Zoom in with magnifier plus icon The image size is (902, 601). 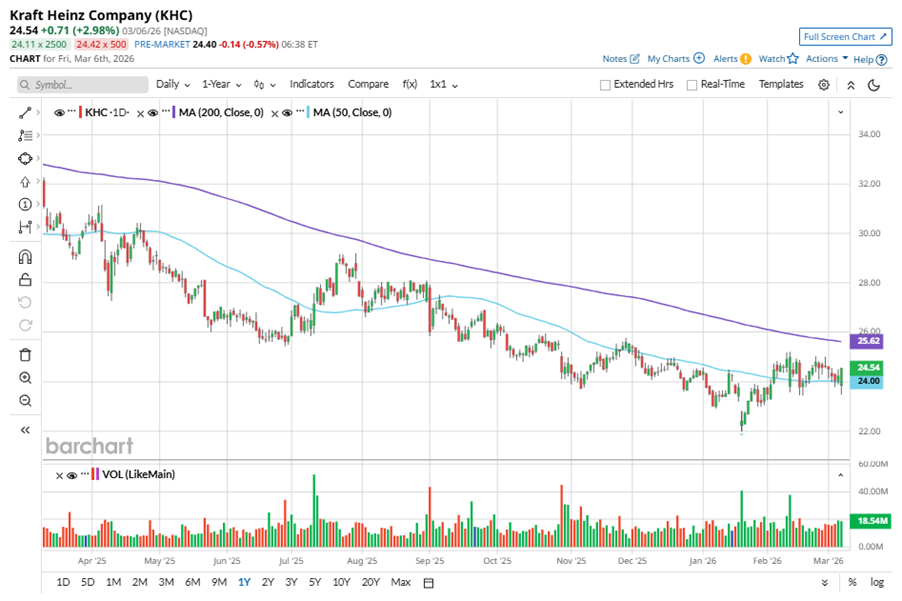click(x=25, y=378)
